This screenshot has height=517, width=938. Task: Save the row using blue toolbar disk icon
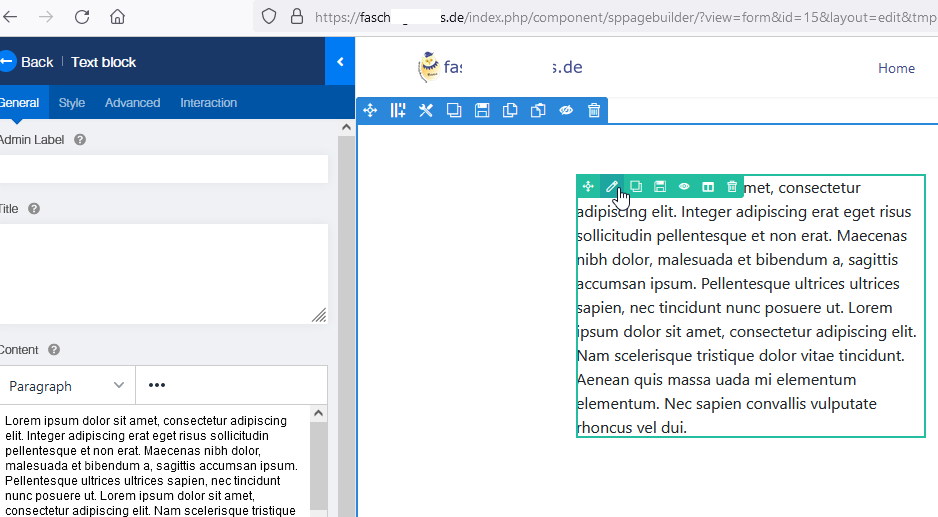click(x=482, y=111)
